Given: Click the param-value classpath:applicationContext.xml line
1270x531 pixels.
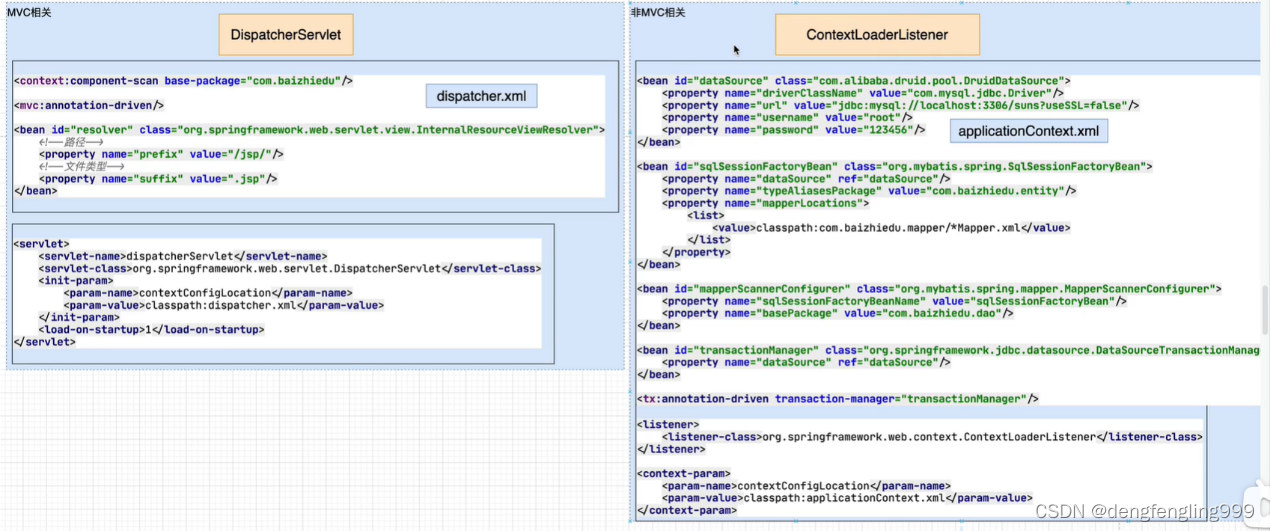Looking at the screenshot, I should 847,498.
